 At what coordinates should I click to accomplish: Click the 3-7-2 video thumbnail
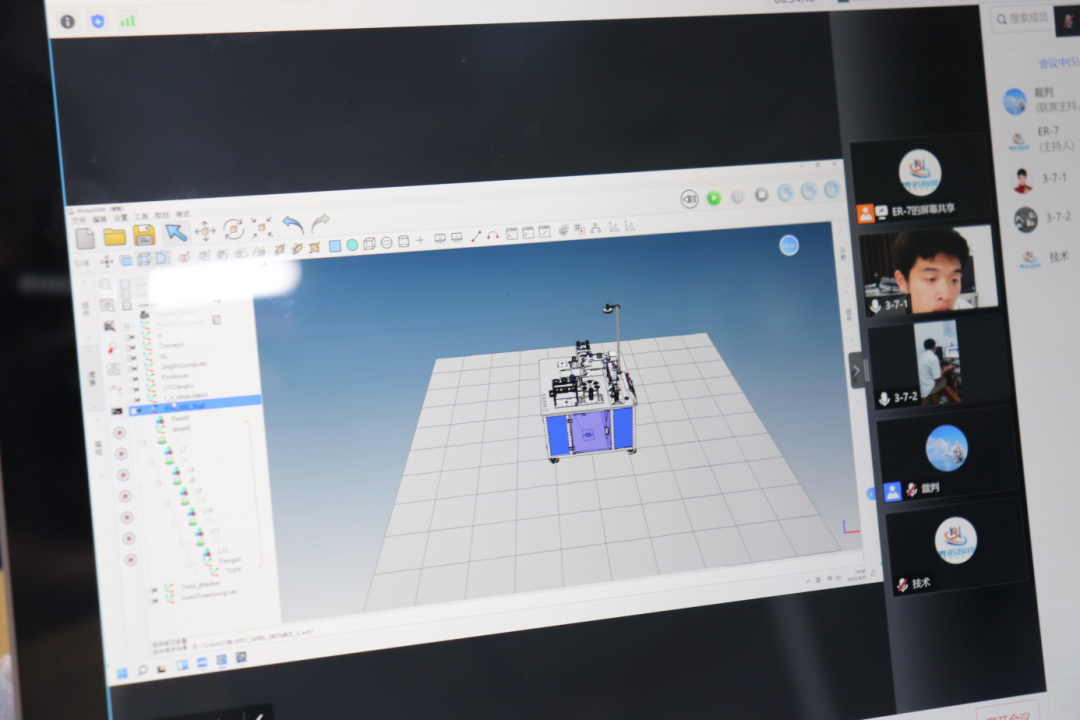click(x=937, y=362)
